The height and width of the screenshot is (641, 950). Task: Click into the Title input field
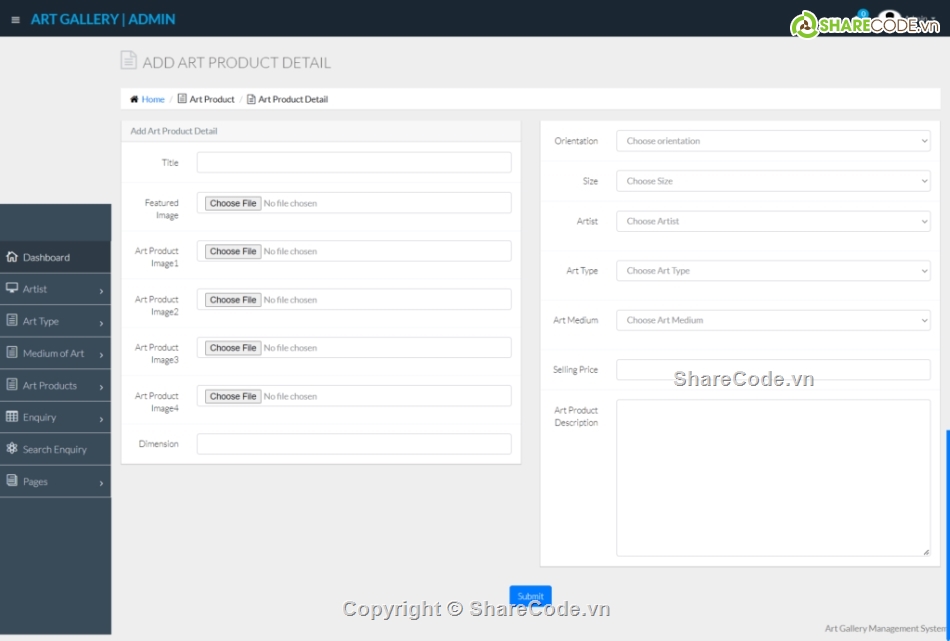click(x=354, y=162)
